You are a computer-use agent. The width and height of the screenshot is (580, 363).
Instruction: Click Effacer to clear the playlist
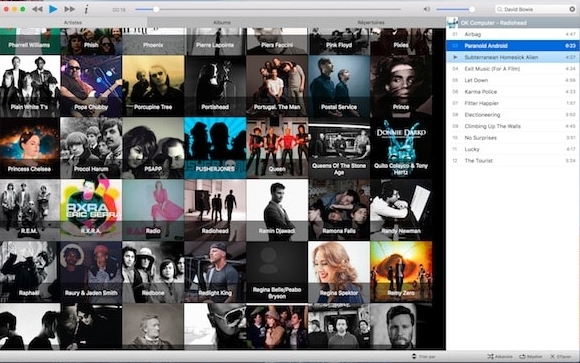[x=560, y=356]
